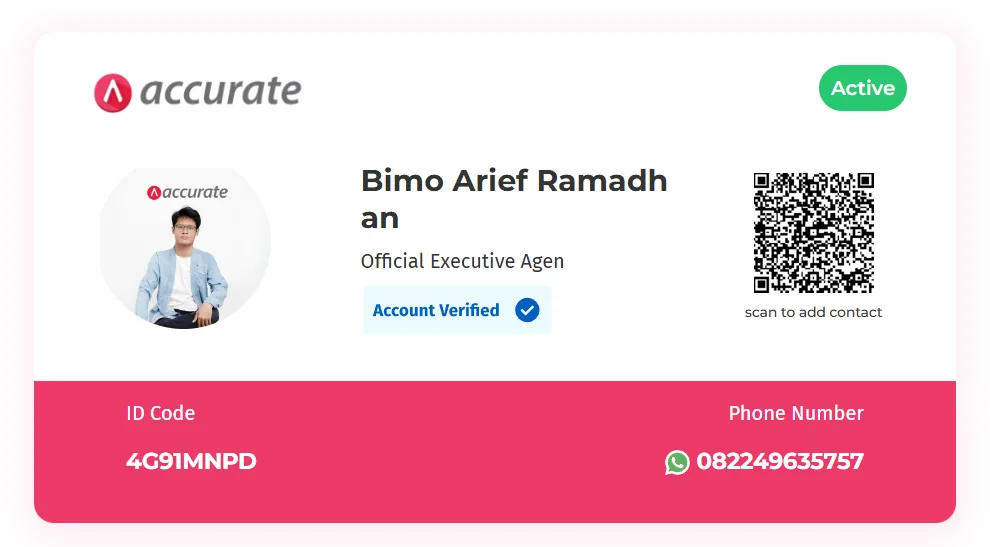Click the top-left QR finder square

pos(761,181)
